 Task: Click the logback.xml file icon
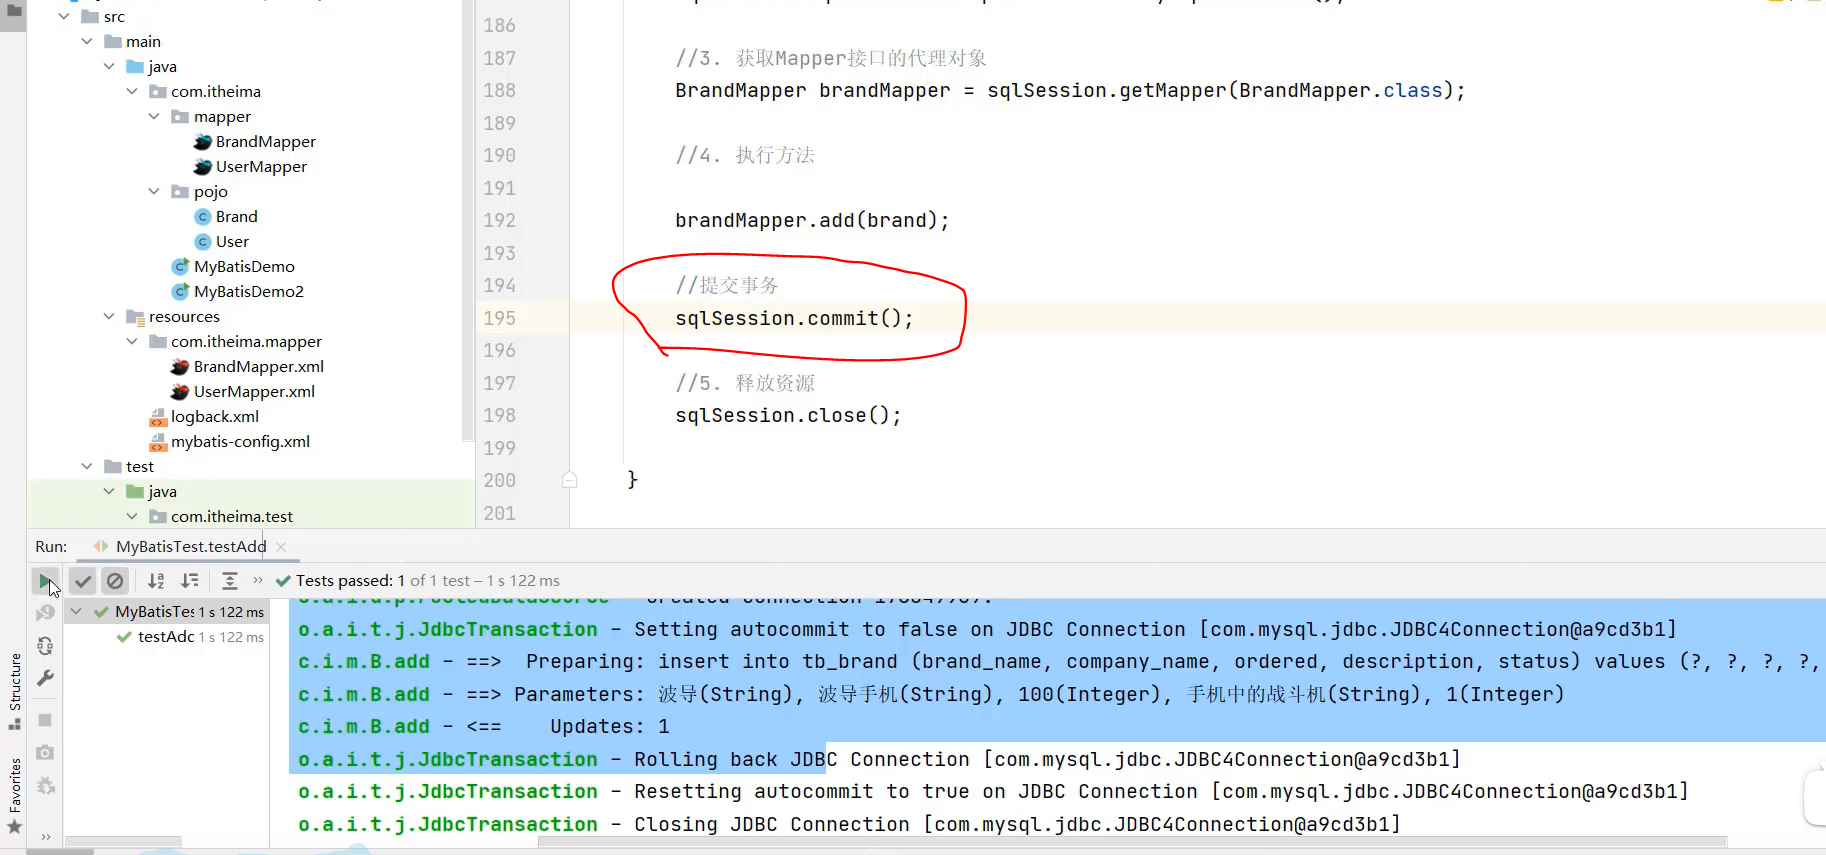[158, 416]
